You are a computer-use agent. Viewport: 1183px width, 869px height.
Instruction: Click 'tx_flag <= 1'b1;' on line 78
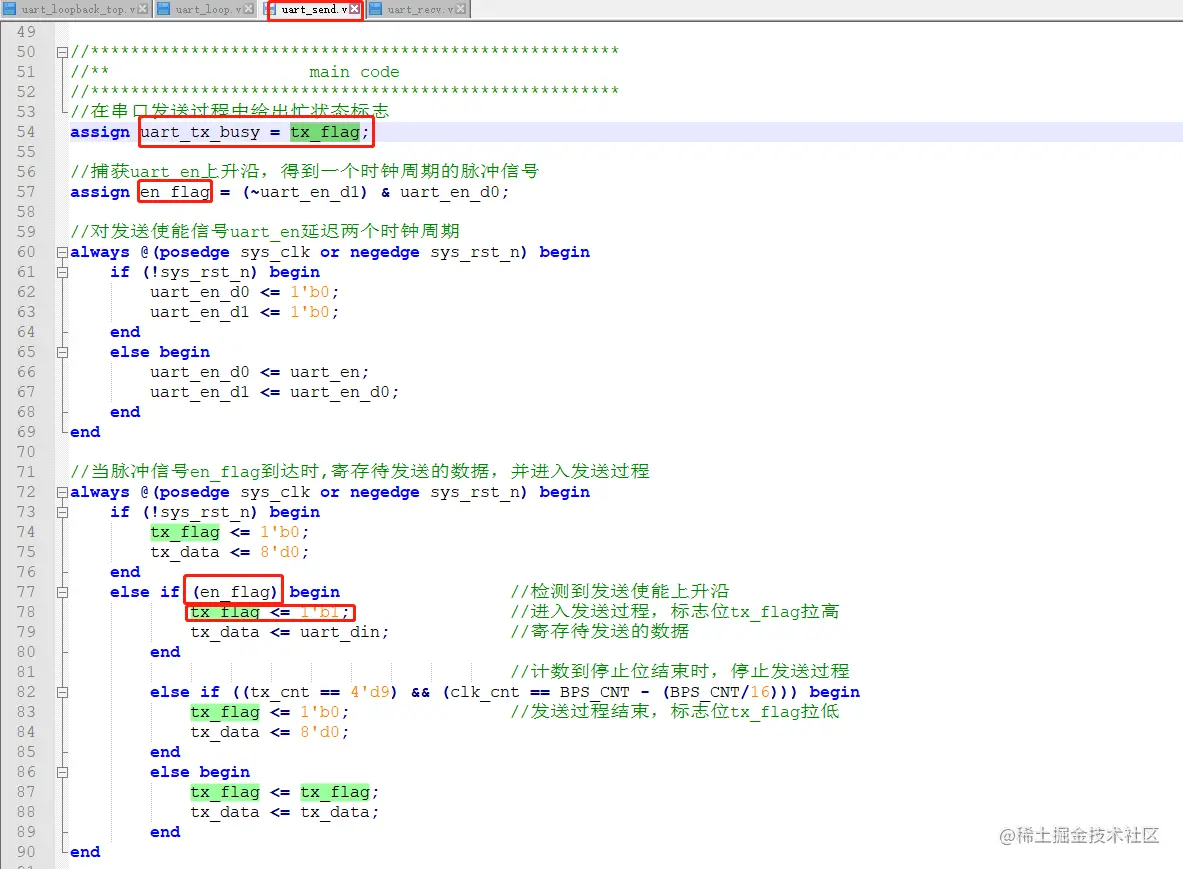tap(270, 612)
